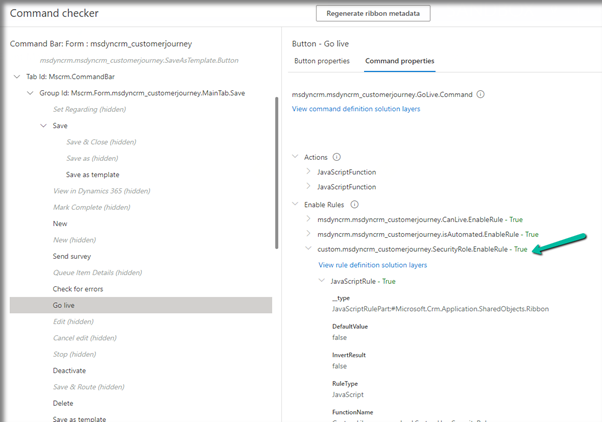This screenshot has width=602, height=422.
Task: Select Queue Item Details (hidden)
Action: [97, 273]
